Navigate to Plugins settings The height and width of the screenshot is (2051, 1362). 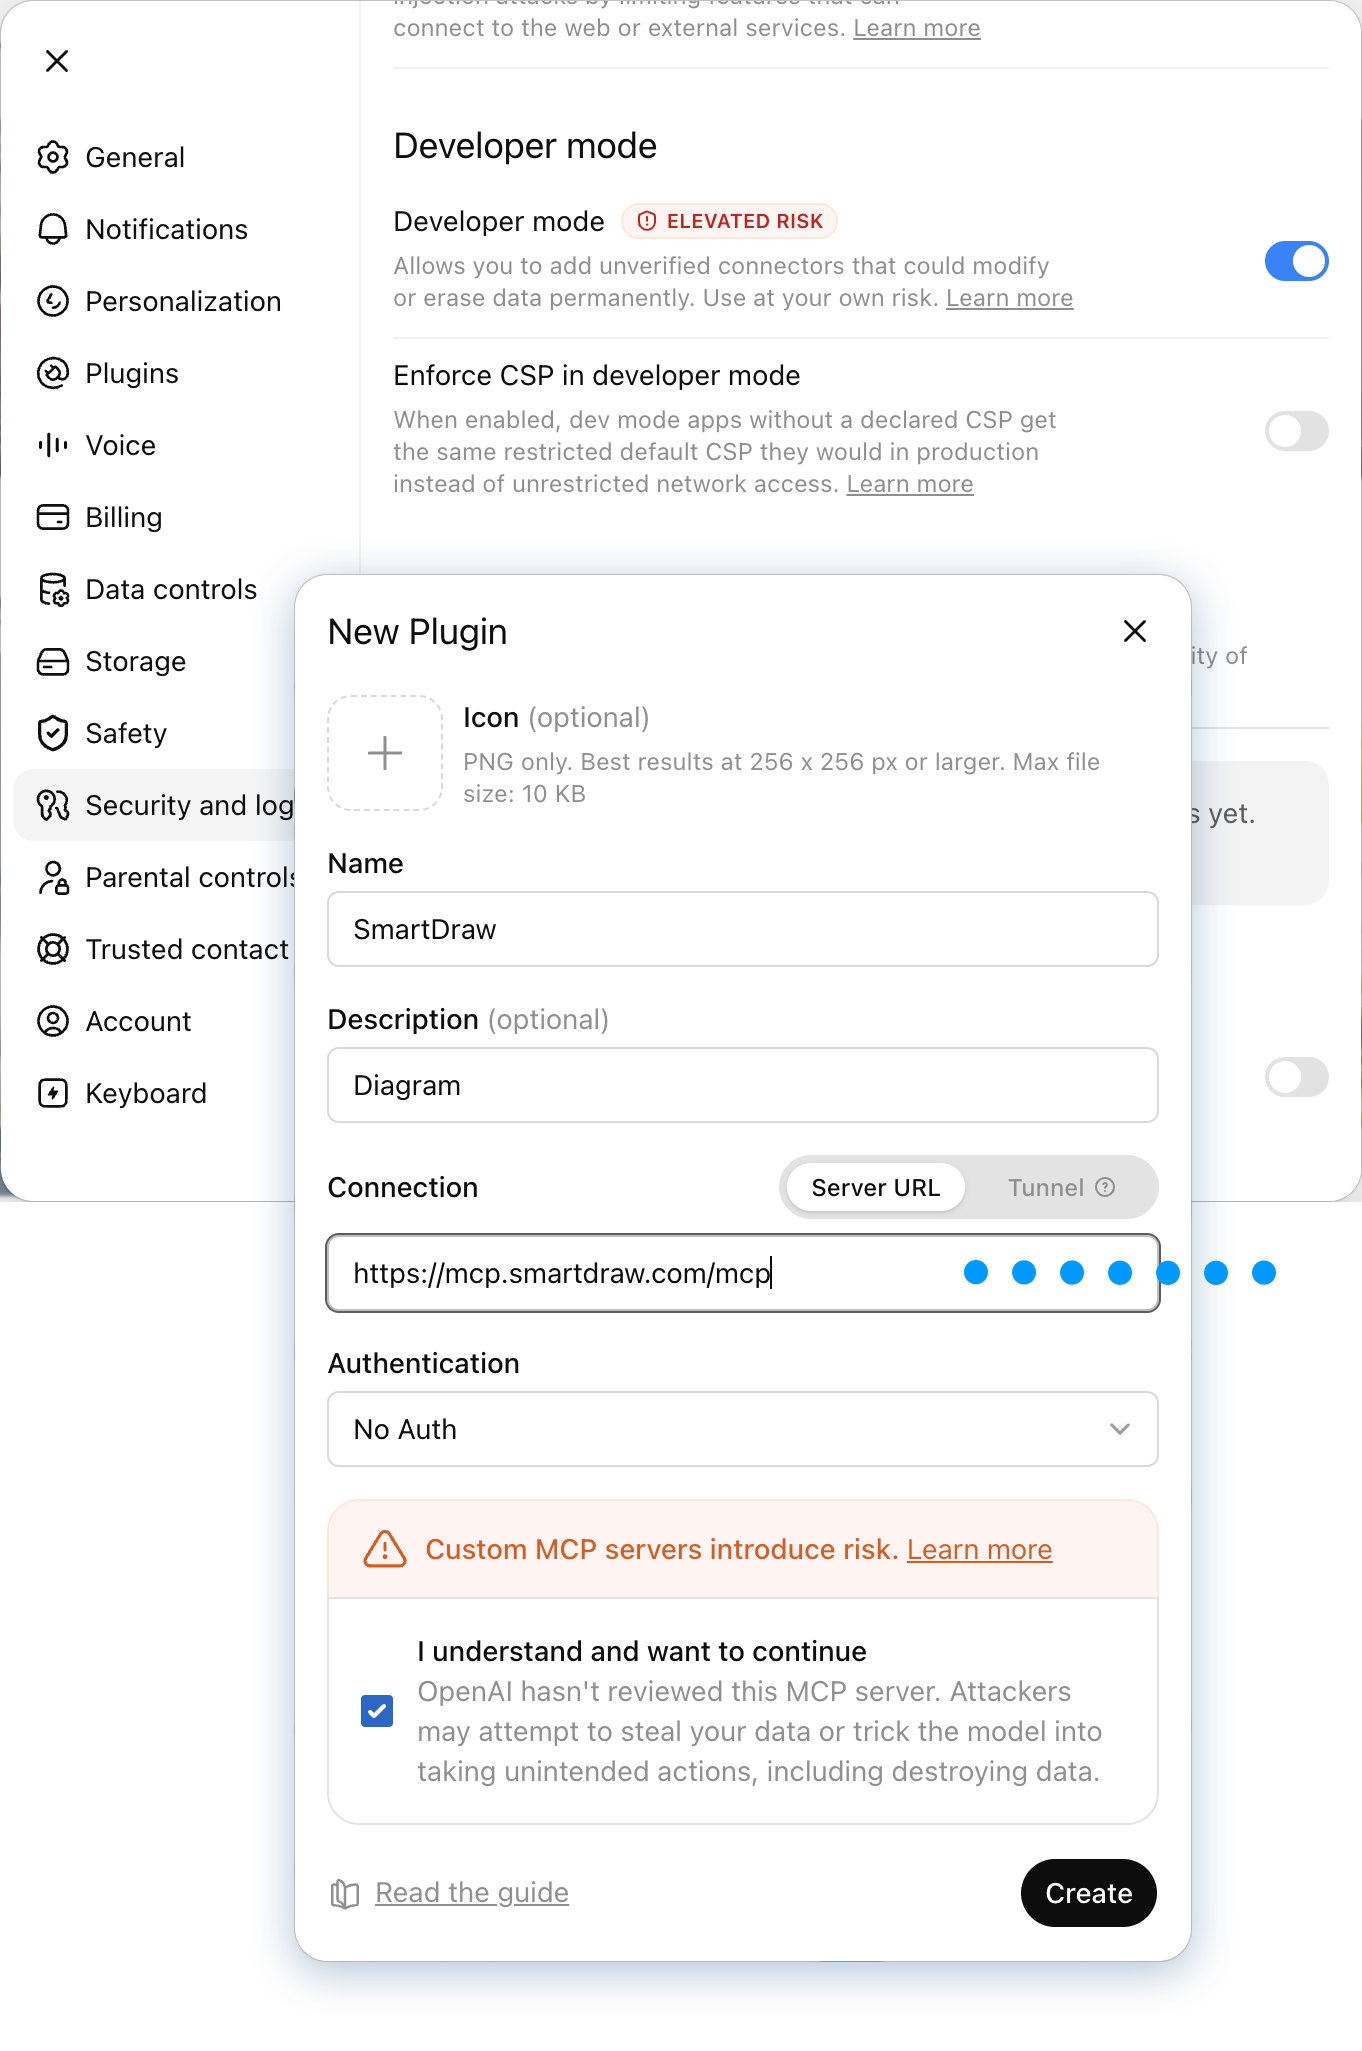pyautogui.click(x=132, y=373)
